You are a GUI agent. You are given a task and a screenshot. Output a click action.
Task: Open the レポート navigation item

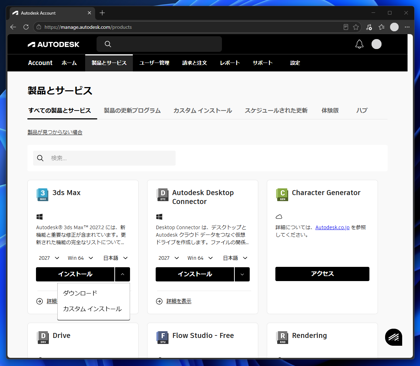point(230,63)
